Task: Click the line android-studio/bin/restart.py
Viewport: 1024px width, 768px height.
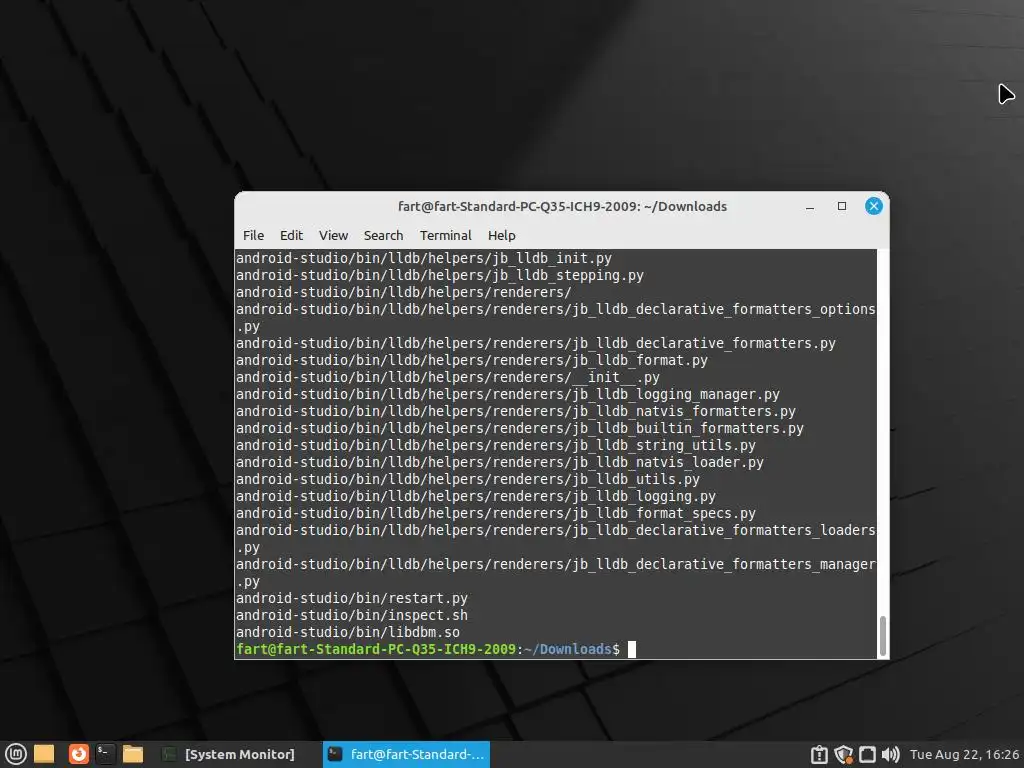Action: 352,598
